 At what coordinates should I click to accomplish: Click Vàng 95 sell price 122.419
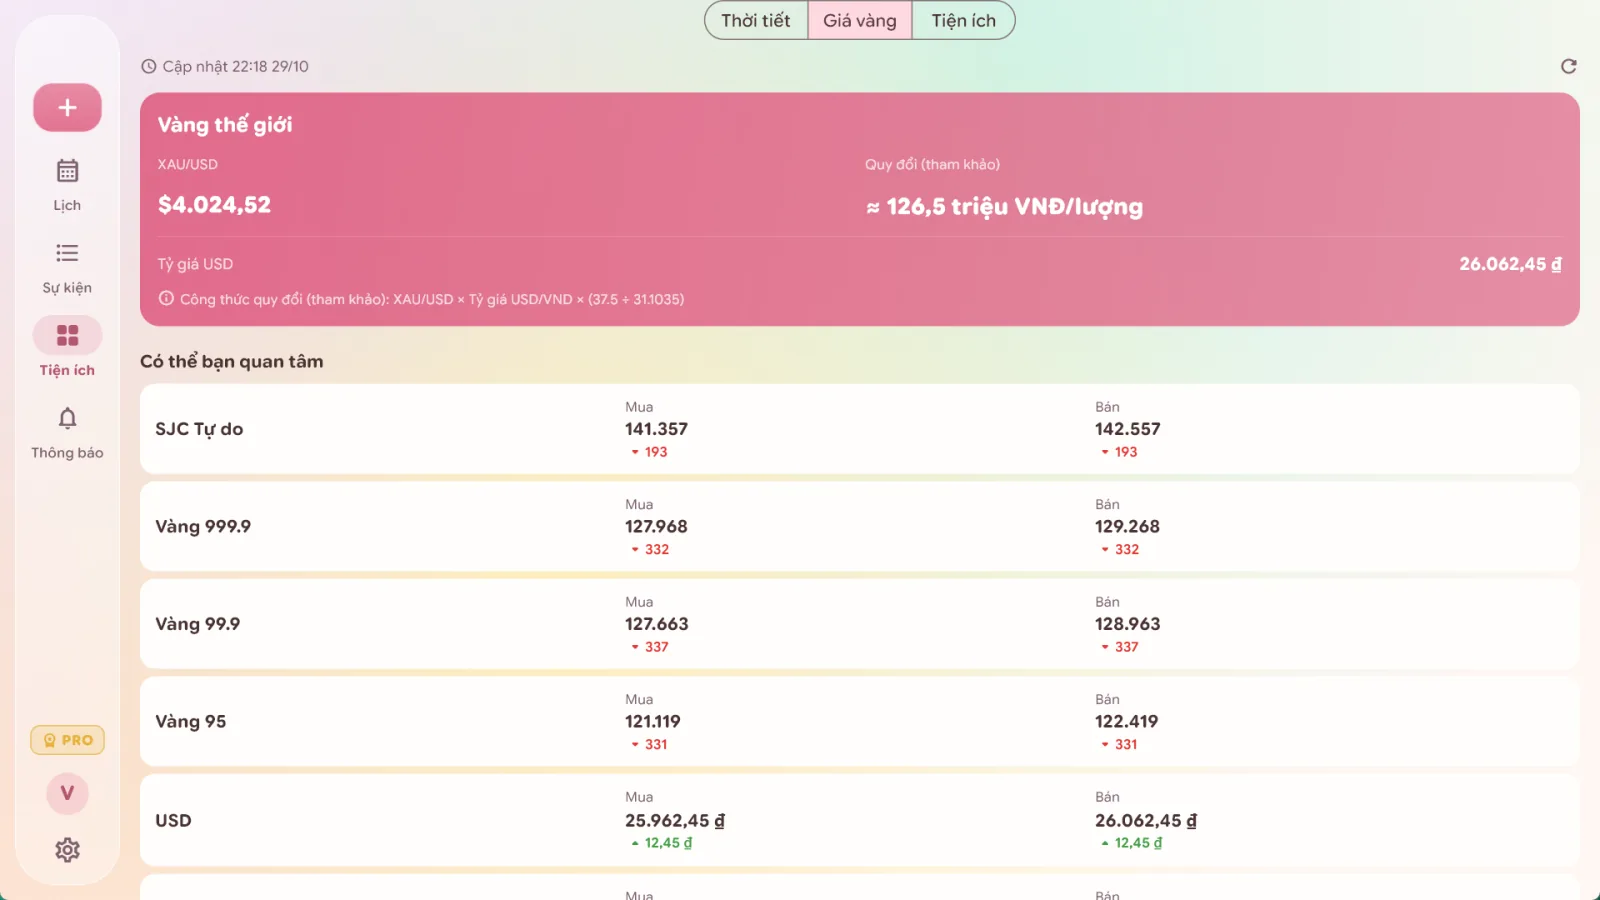click(1127, 721)
